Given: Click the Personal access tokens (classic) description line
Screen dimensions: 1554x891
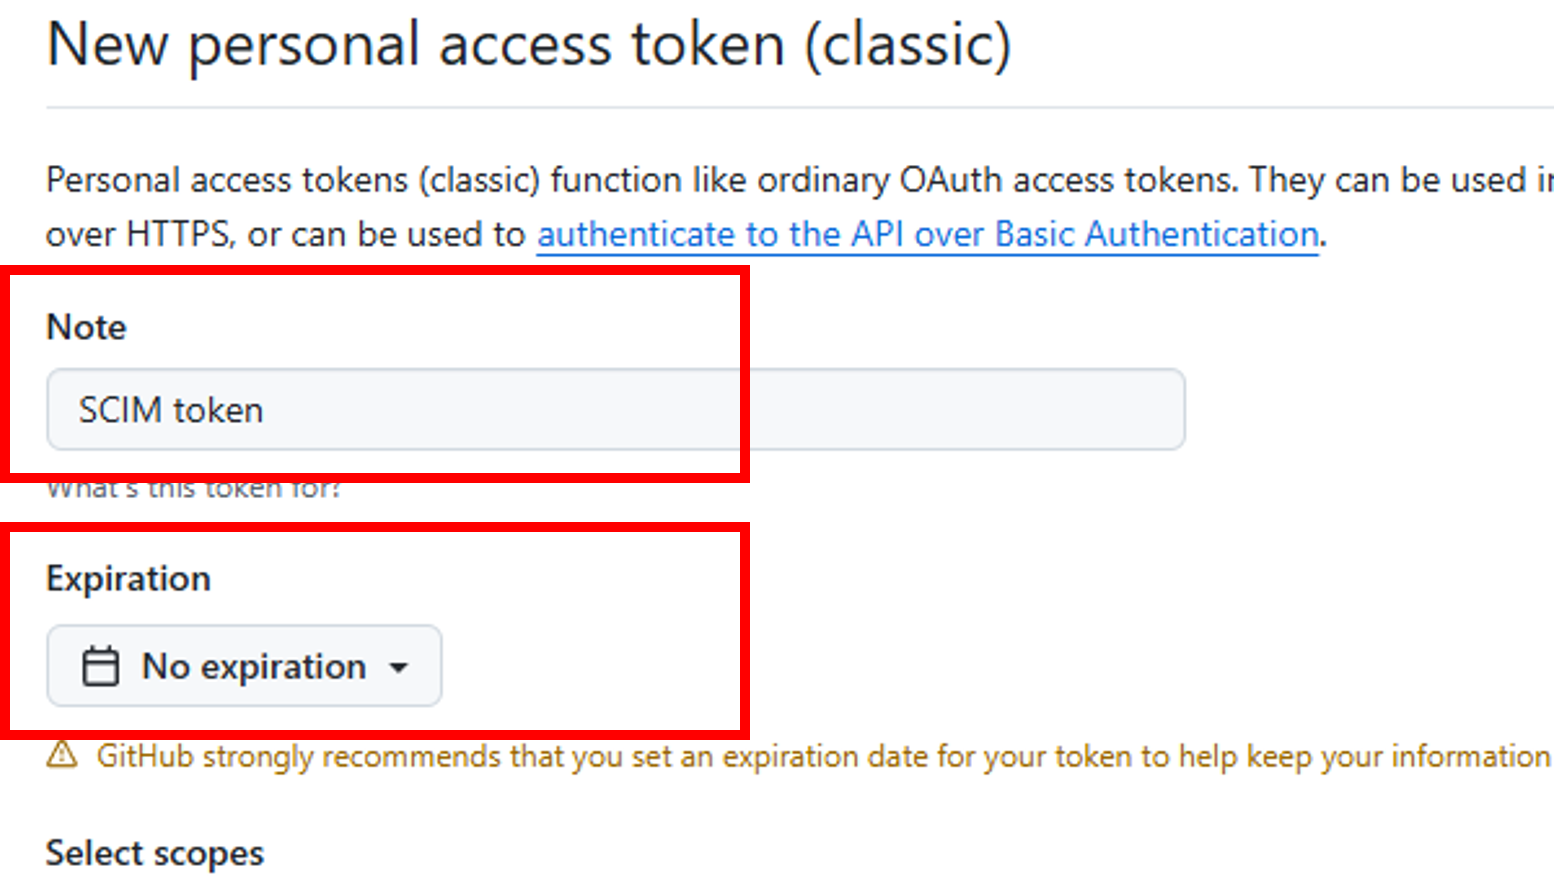Looking at the screenshot, I should tap(800, 180).
